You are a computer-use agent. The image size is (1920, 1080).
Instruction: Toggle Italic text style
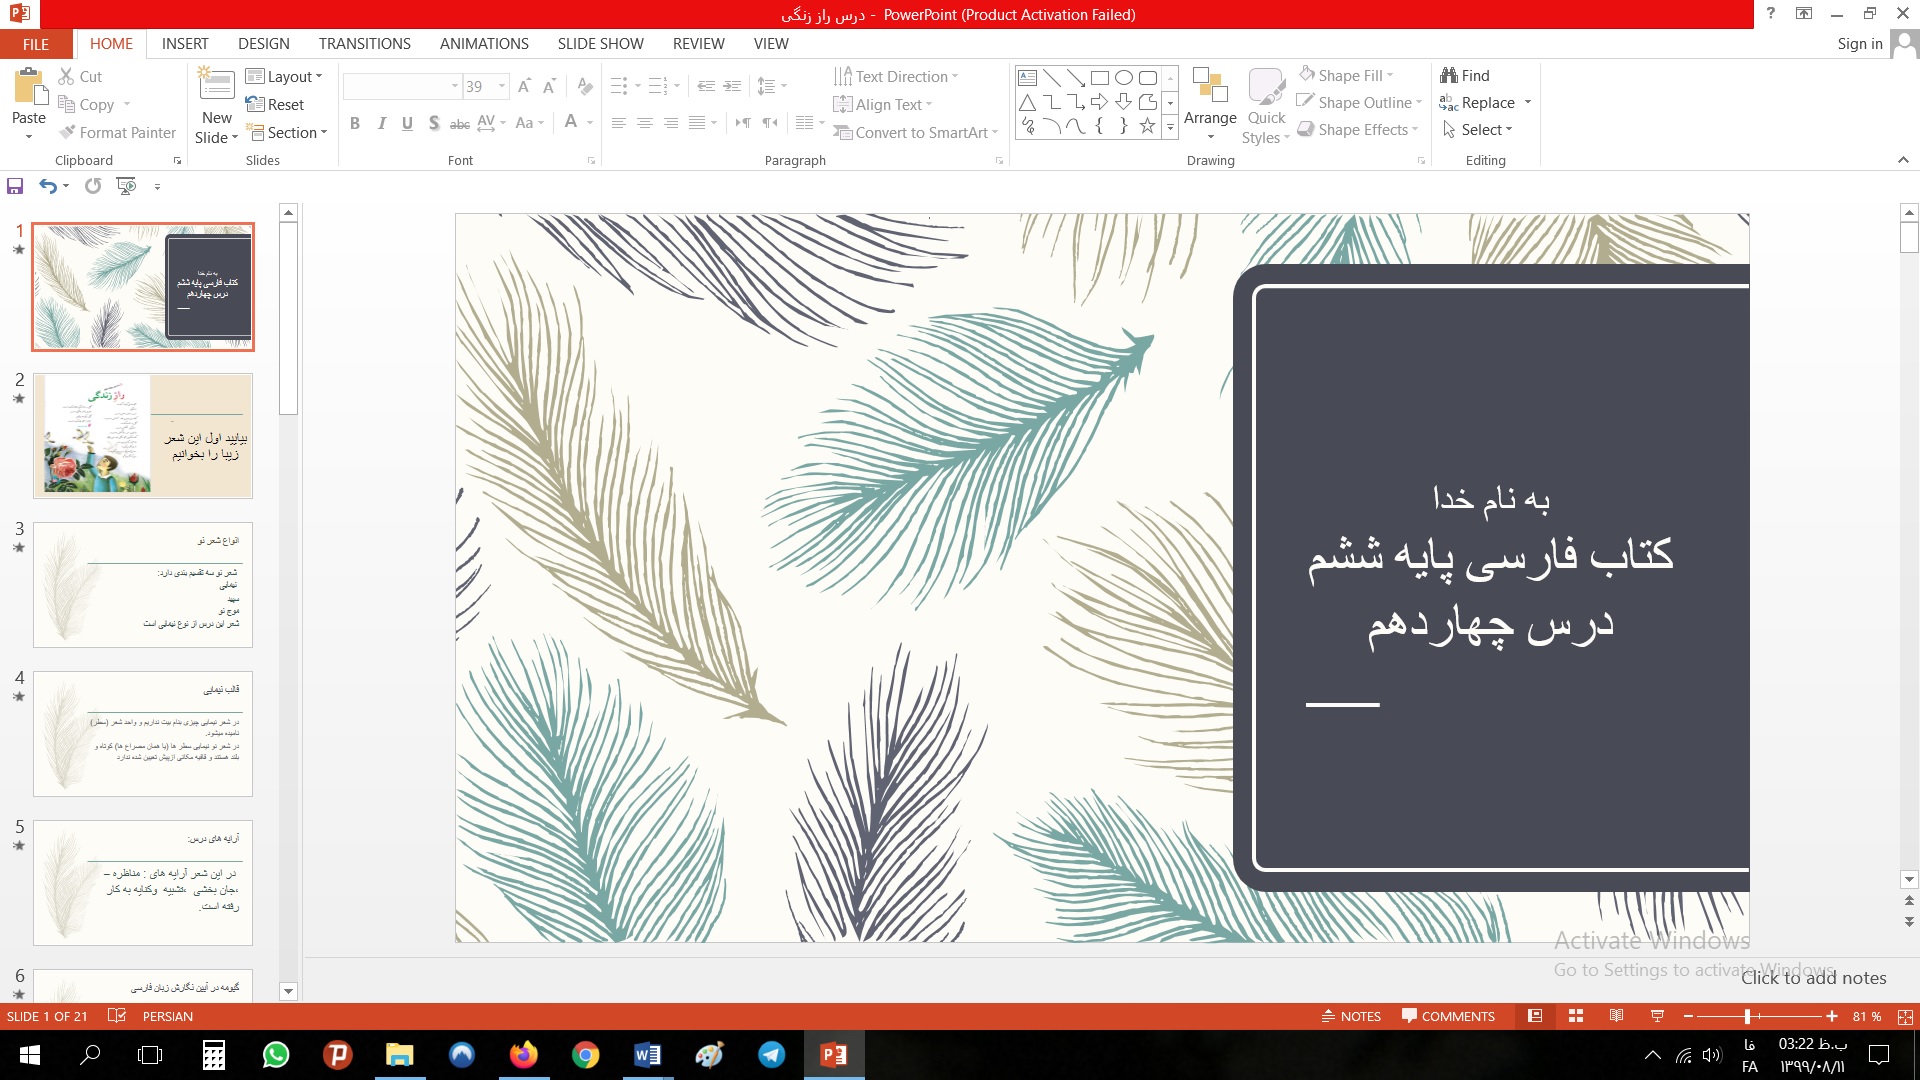click(x=381, y=123)
